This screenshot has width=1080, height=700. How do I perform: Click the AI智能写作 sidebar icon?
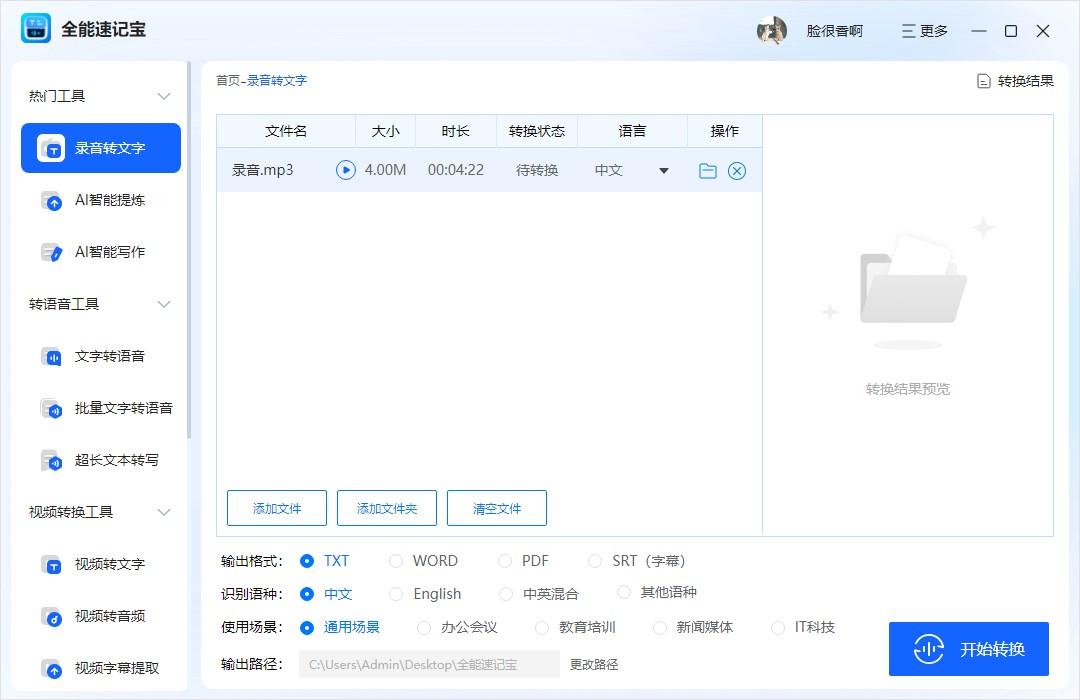[52, 253]
